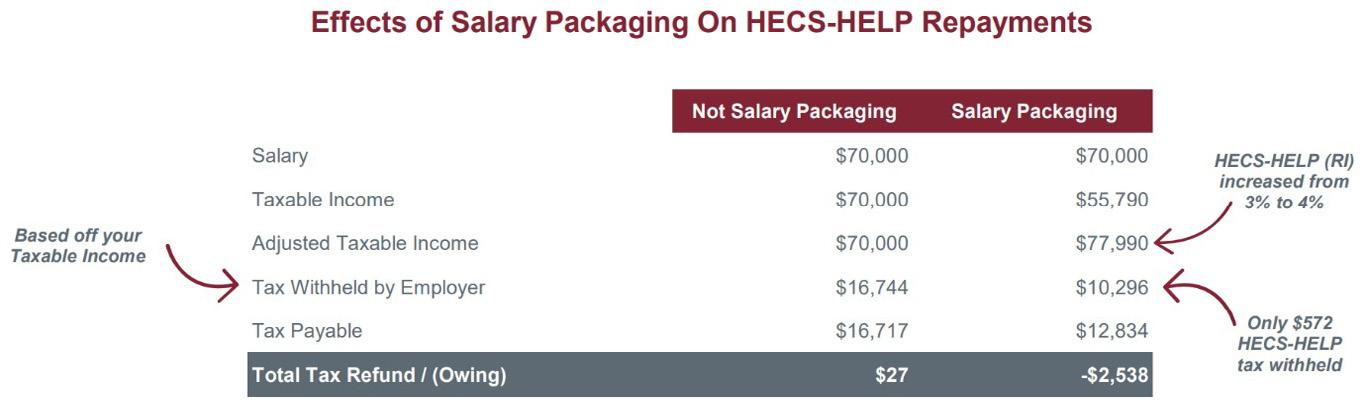Click the $16,744 tax withheld value
Screen dimensions: 1366x416
tap(872, 288)
